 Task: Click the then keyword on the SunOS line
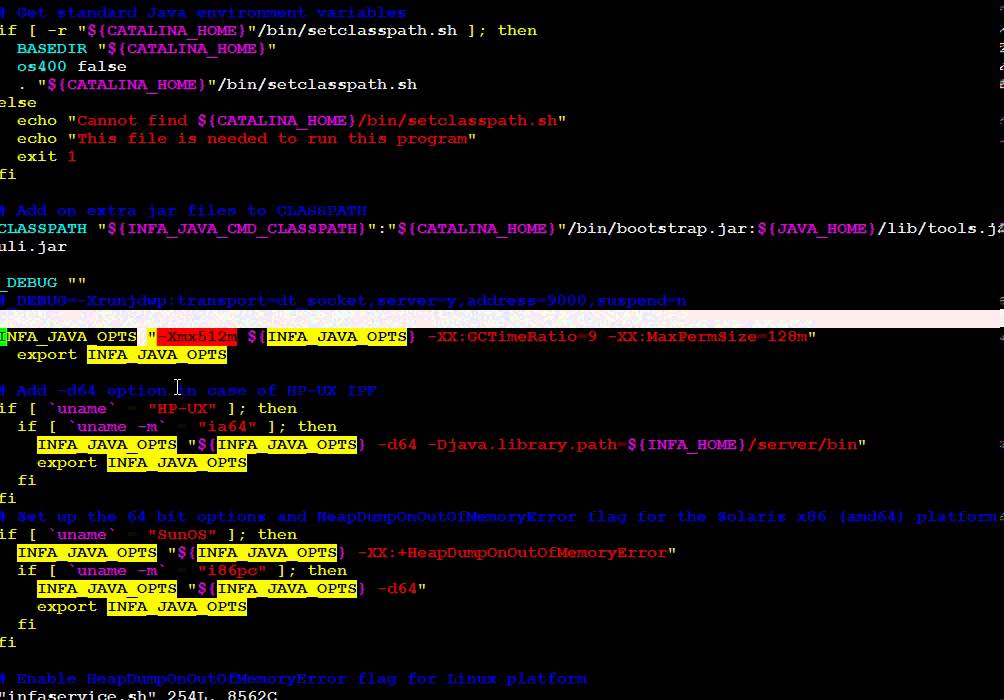[x=277, y=535]
